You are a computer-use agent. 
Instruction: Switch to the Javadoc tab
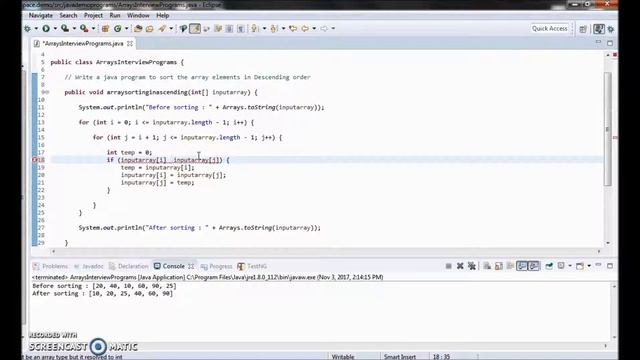coord(89,266)
